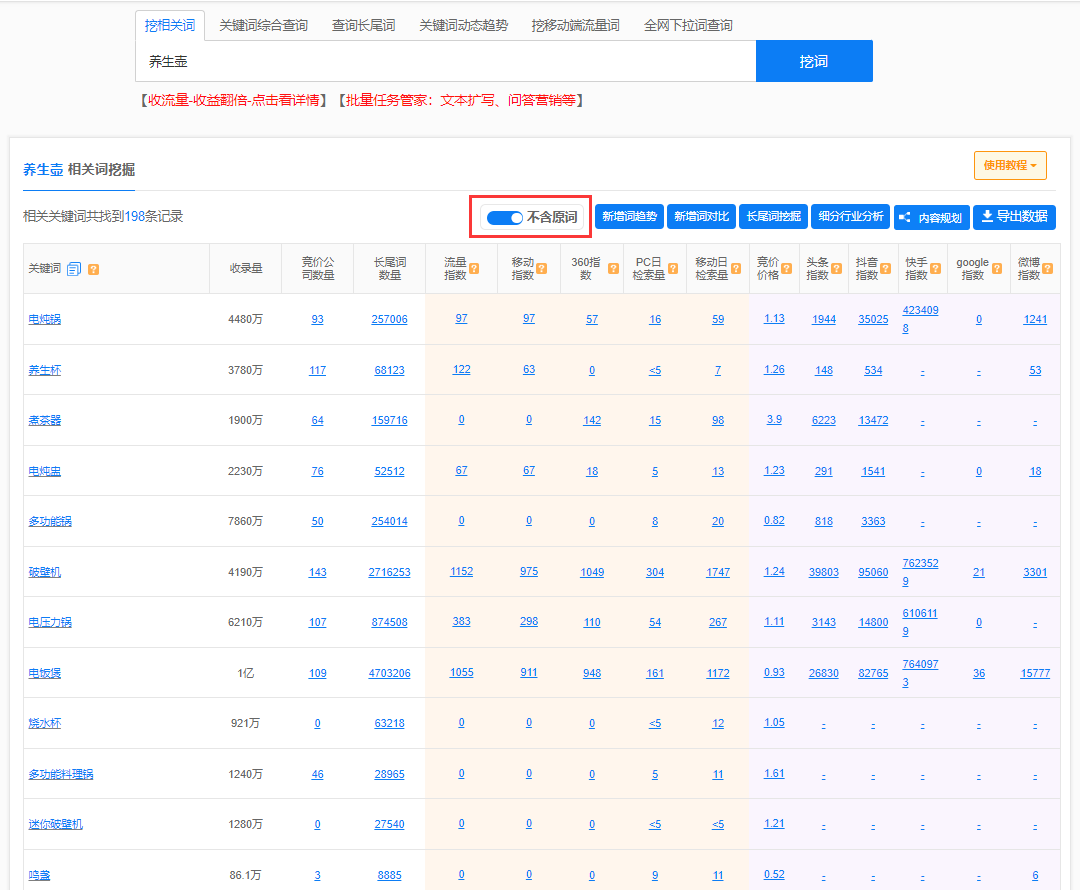Click bid price 3.9 for 煮茶器
The image size is (1080, 890).
point(774,420)
